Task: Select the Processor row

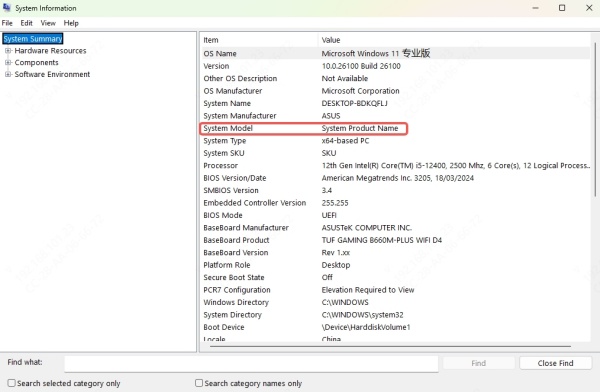Action: click(x=396, y=165)
